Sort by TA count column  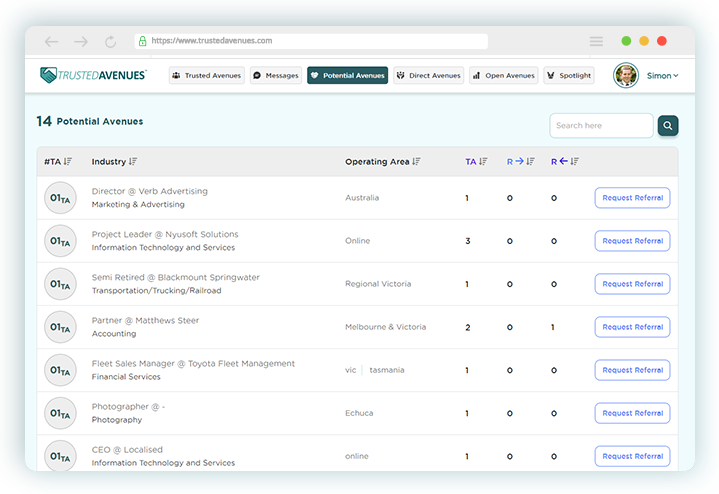click(483, 161)
